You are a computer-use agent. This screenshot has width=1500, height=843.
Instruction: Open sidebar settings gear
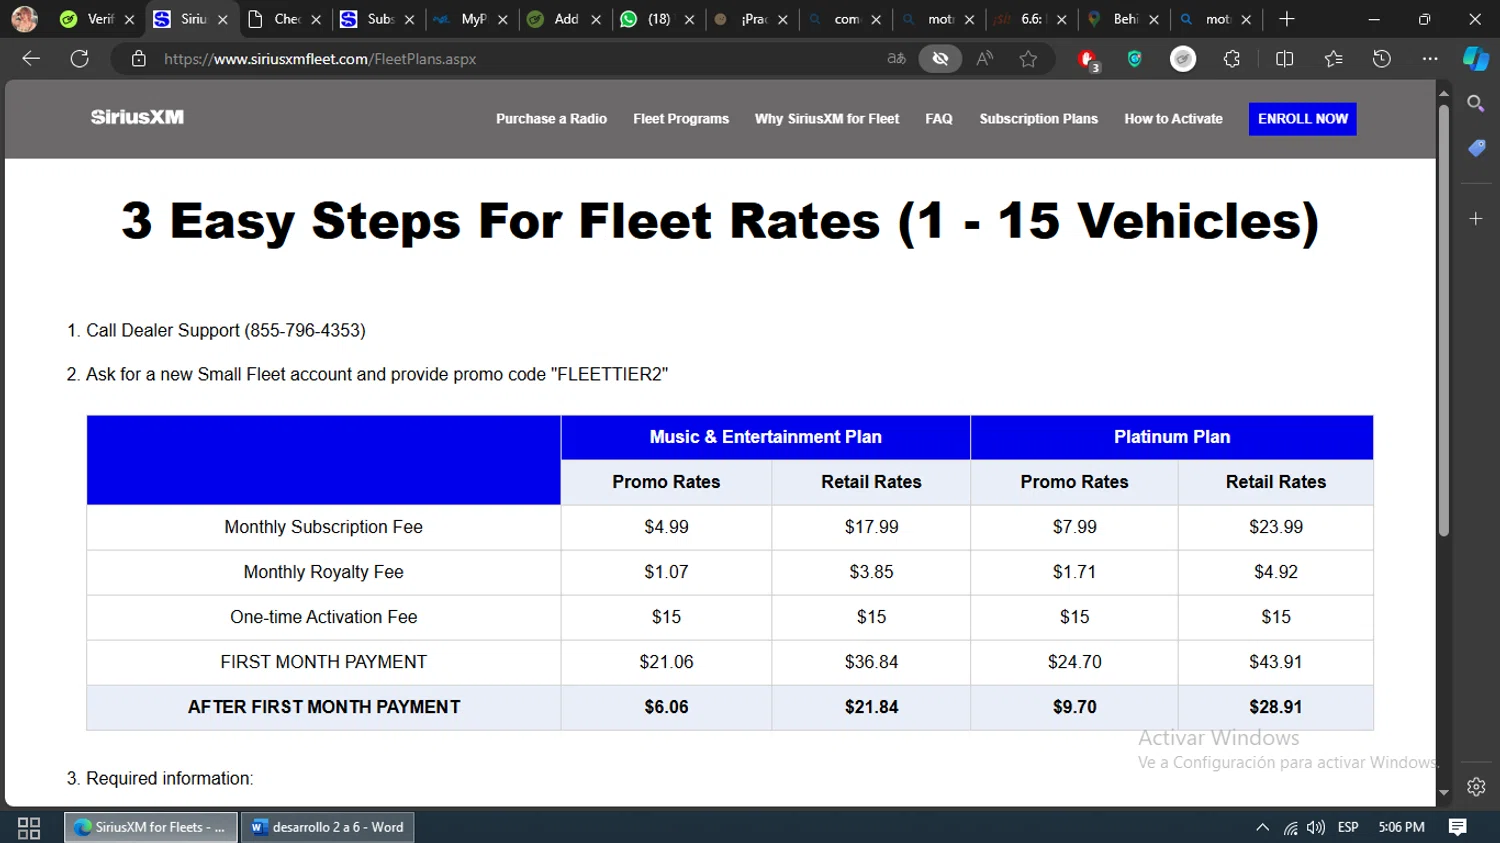[1476, 787]
